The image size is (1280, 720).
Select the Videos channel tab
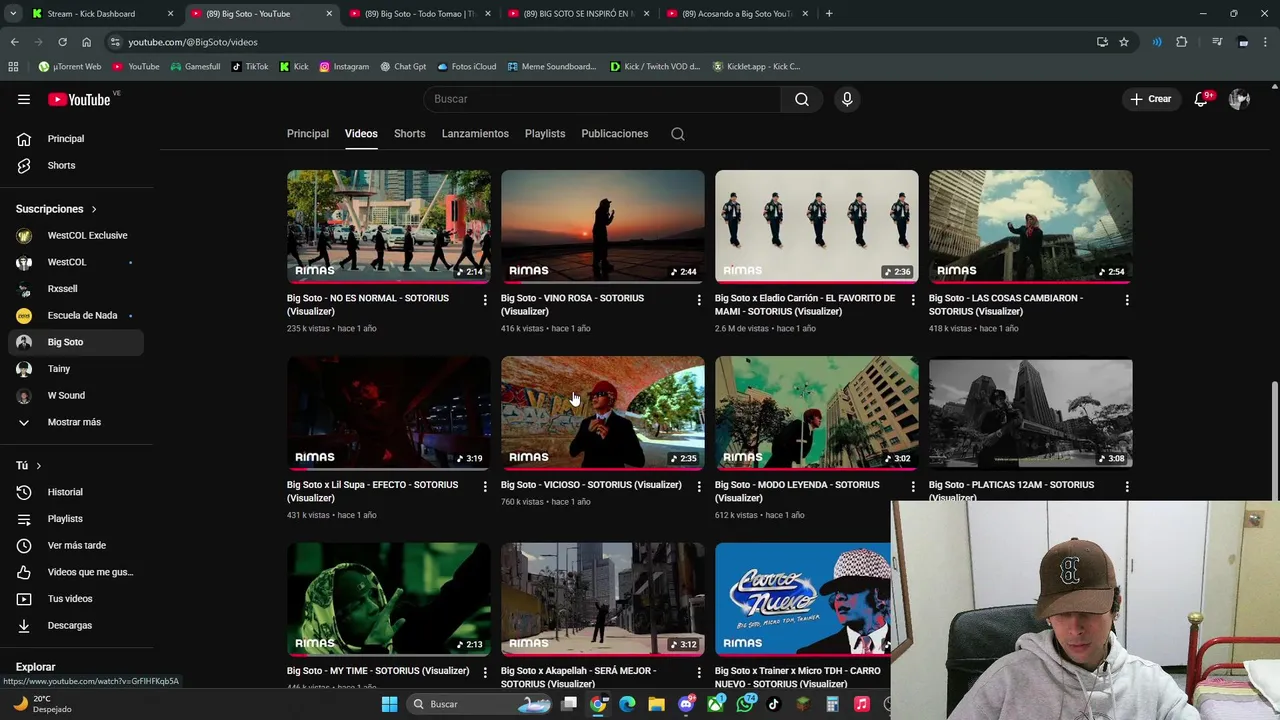(361, 134)
